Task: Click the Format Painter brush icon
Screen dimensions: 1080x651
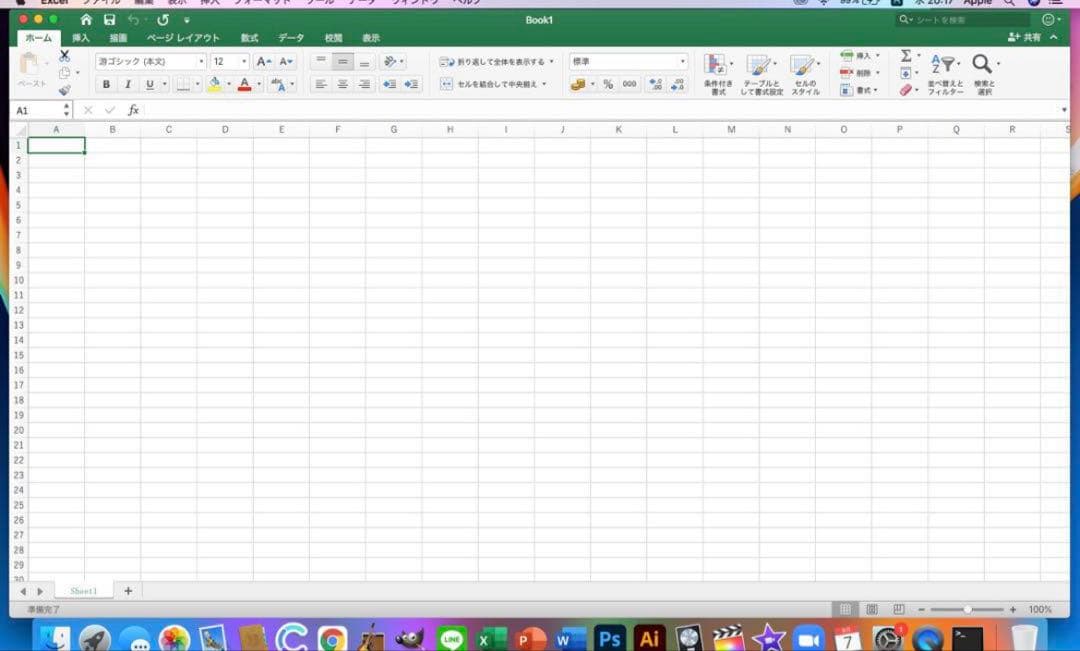Action: 65,90
